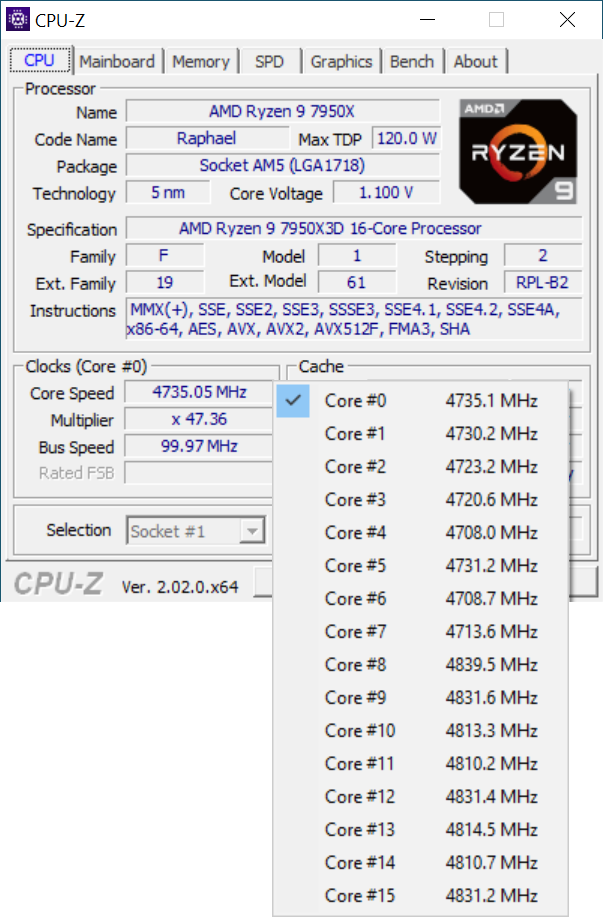Switch to the Memory tab
This screenshot has height=917, width=603.
tap(201, 61)
